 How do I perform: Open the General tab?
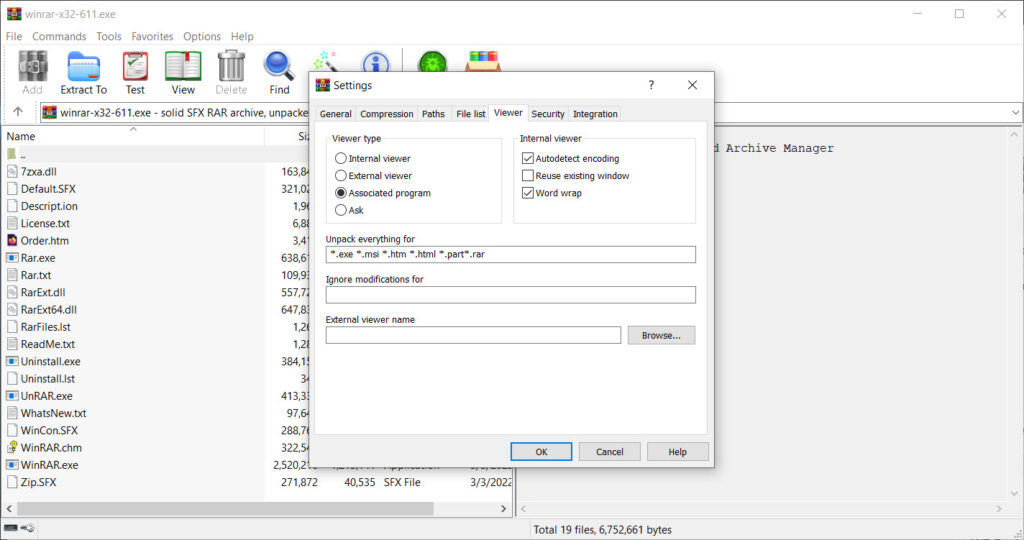[x=336, y=114]
